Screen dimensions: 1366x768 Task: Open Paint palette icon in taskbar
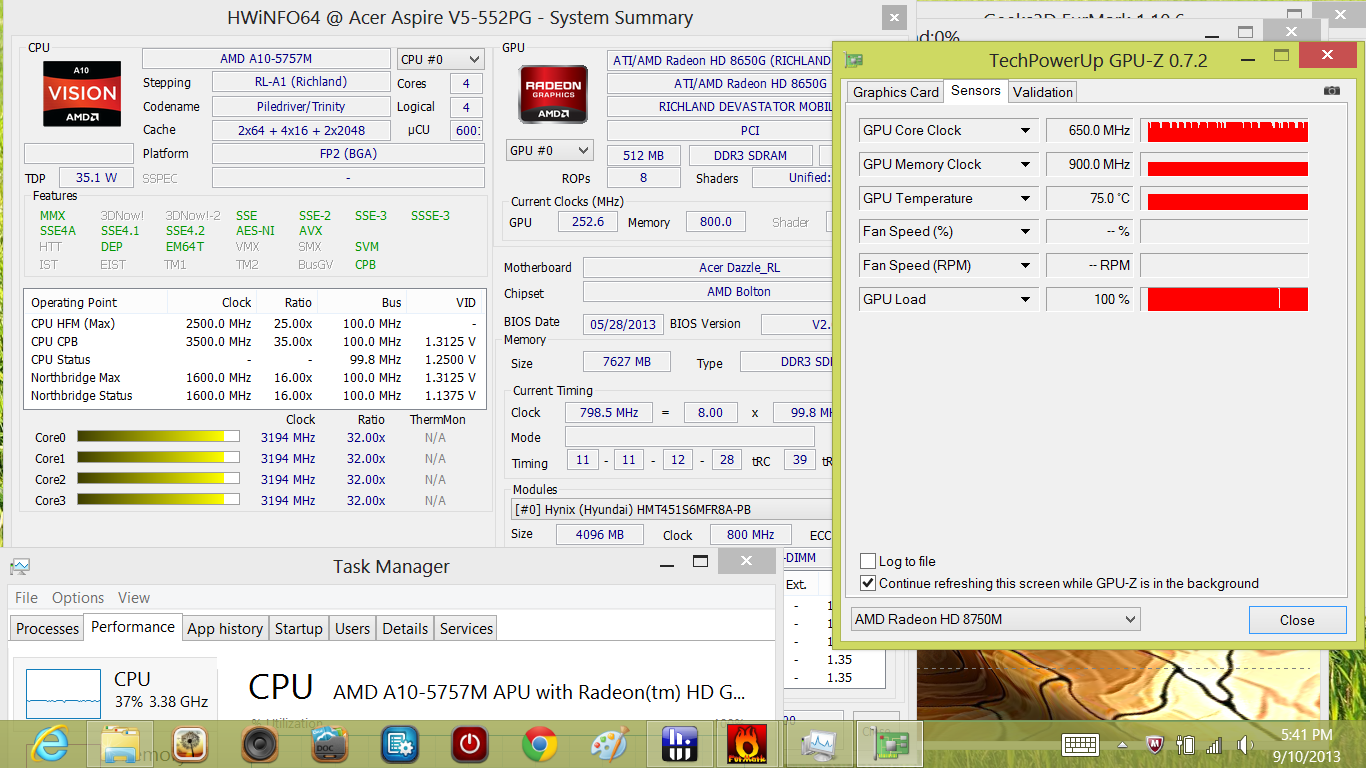click(609, 744)
